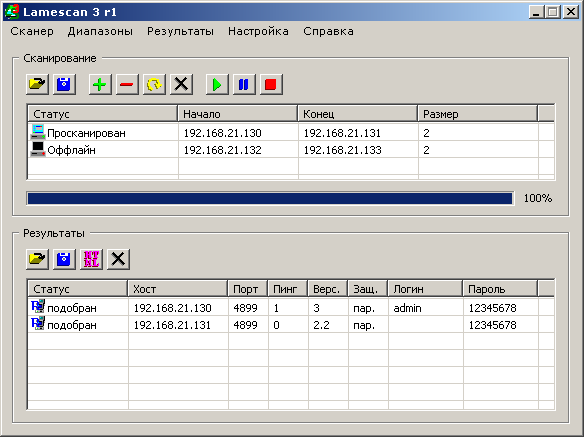This screenshot has width=584, height=437.
Task: Pause the scan with blue pause button
Action: (244, 84)
